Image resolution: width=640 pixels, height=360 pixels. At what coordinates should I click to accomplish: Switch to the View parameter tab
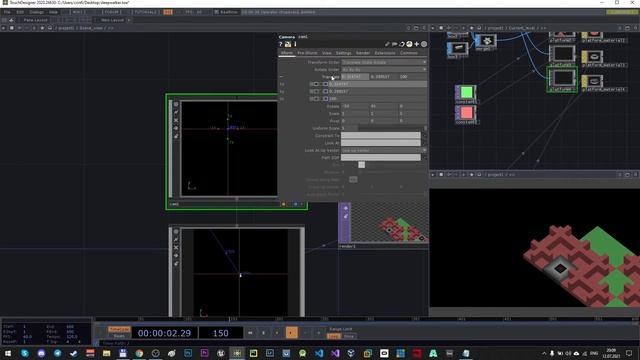327,53
